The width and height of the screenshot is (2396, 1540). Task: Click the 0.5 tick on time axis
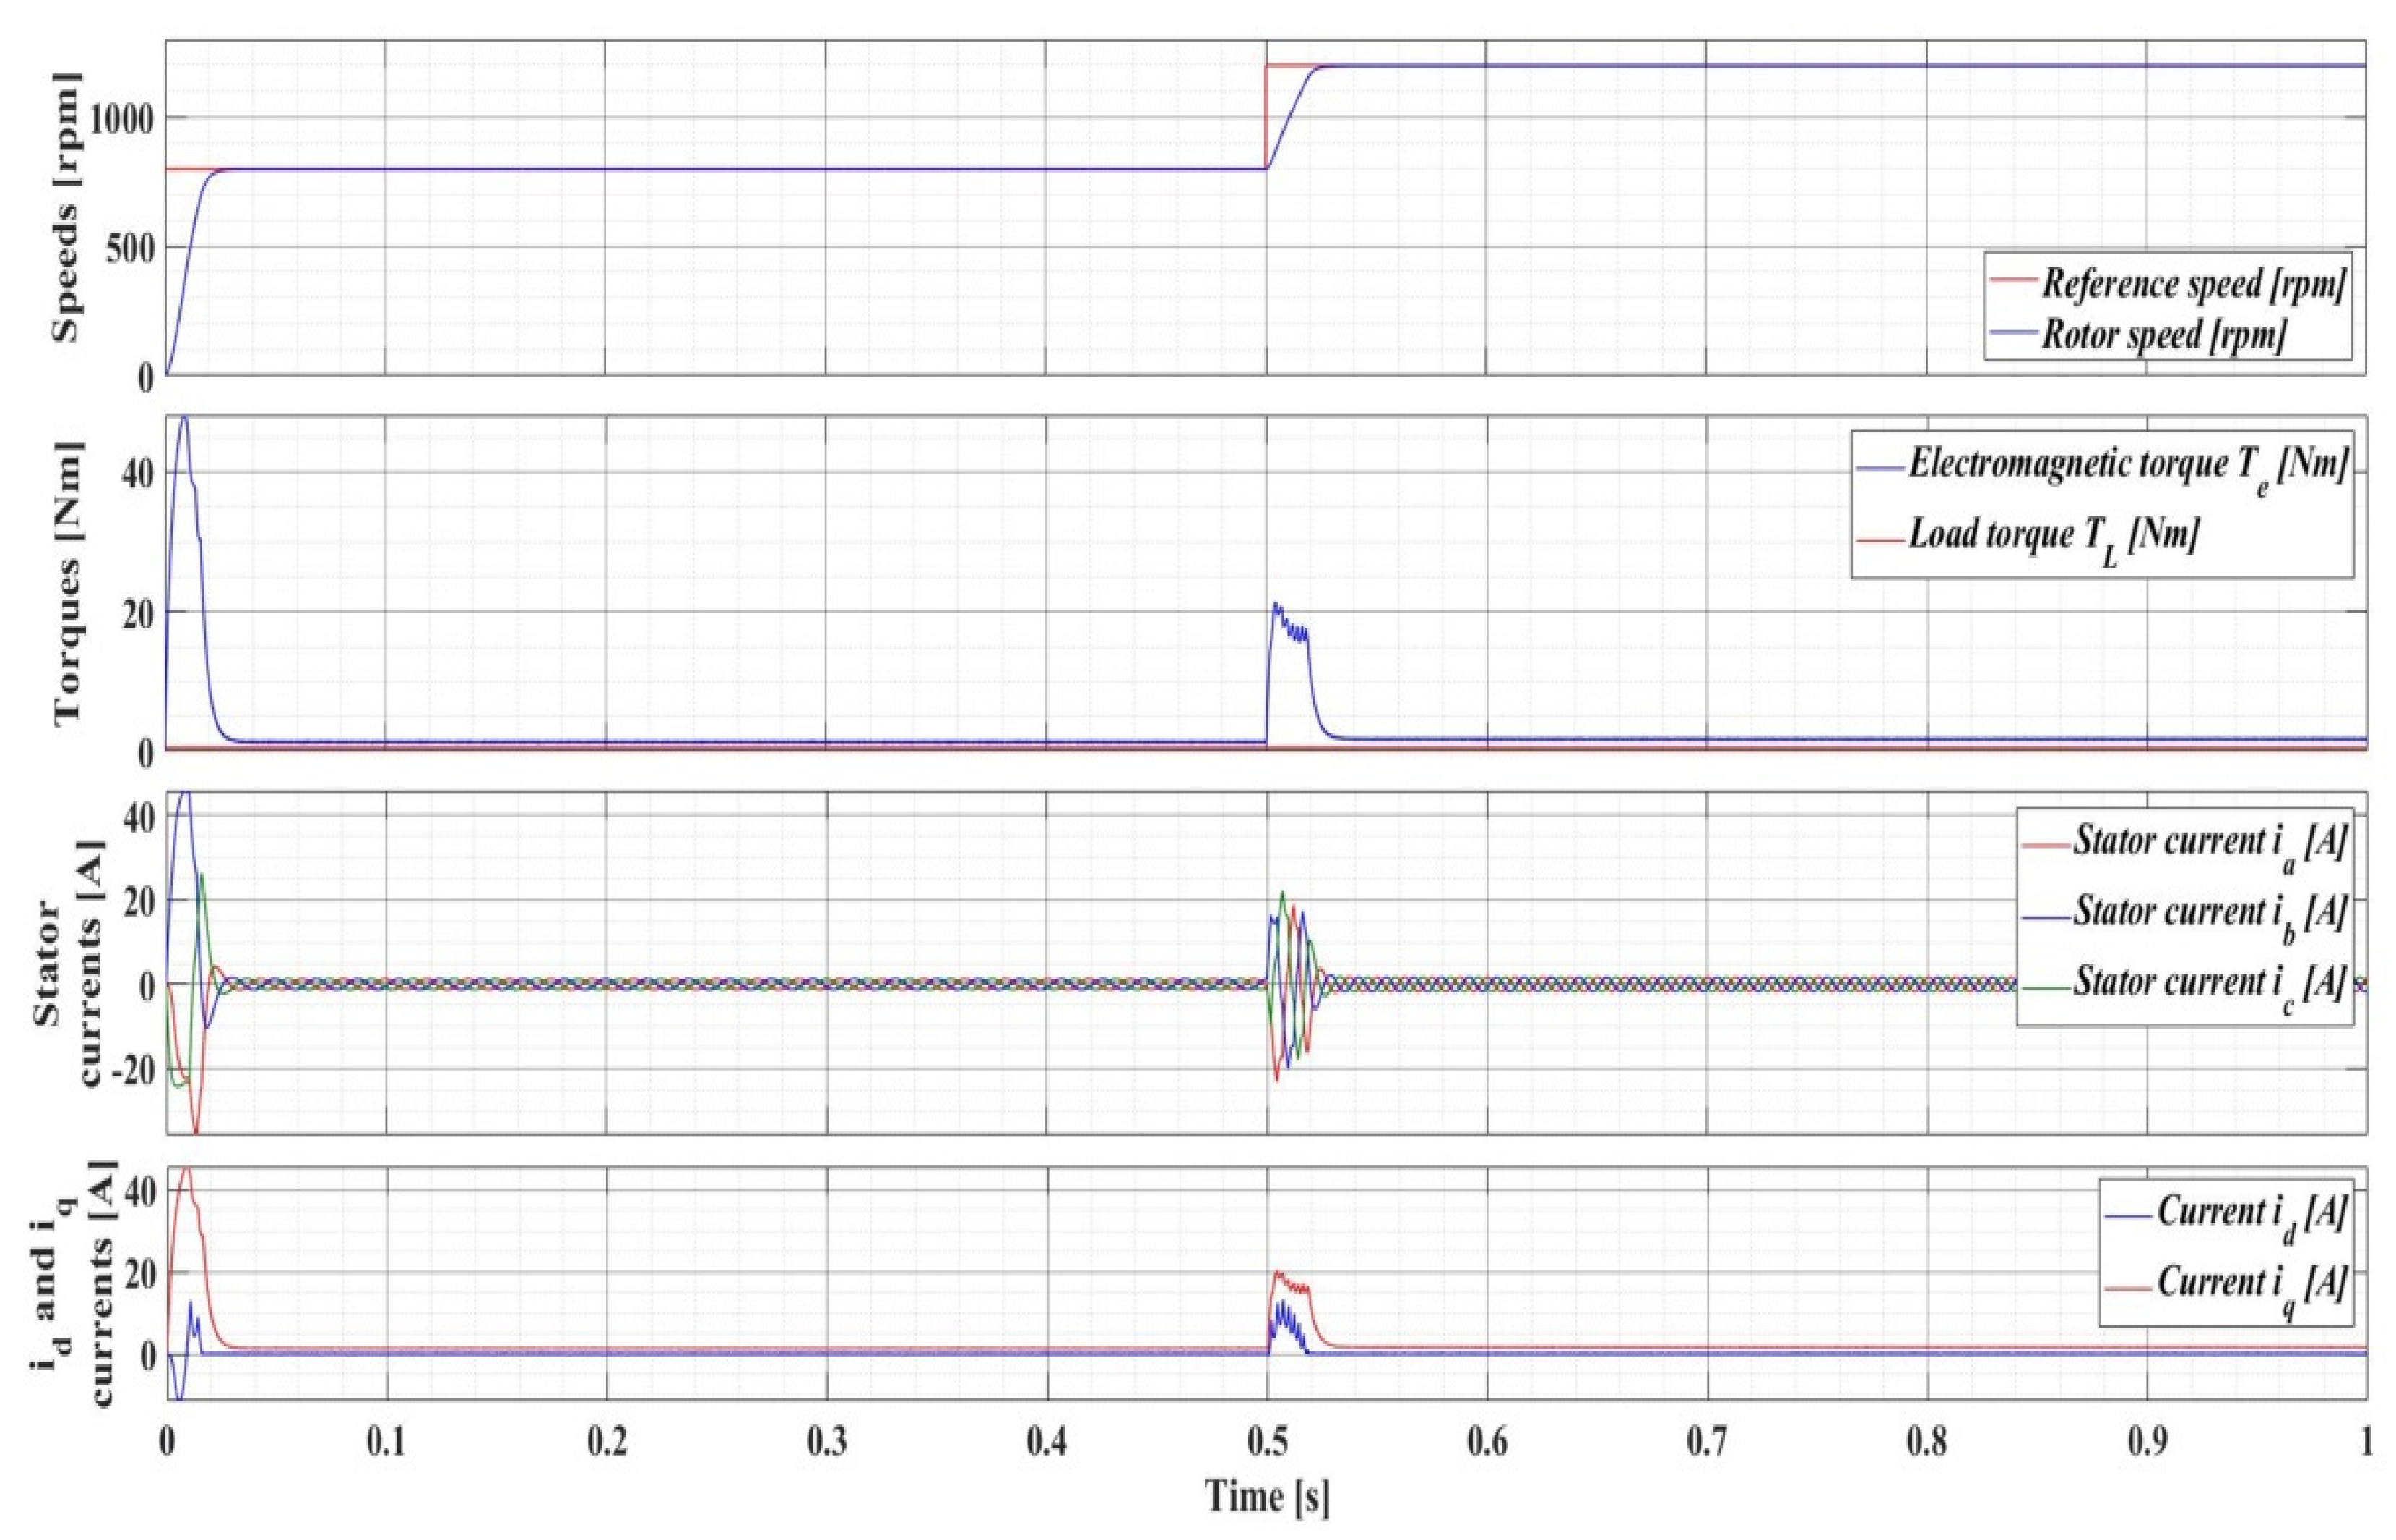click(x=1266, y=1441)
